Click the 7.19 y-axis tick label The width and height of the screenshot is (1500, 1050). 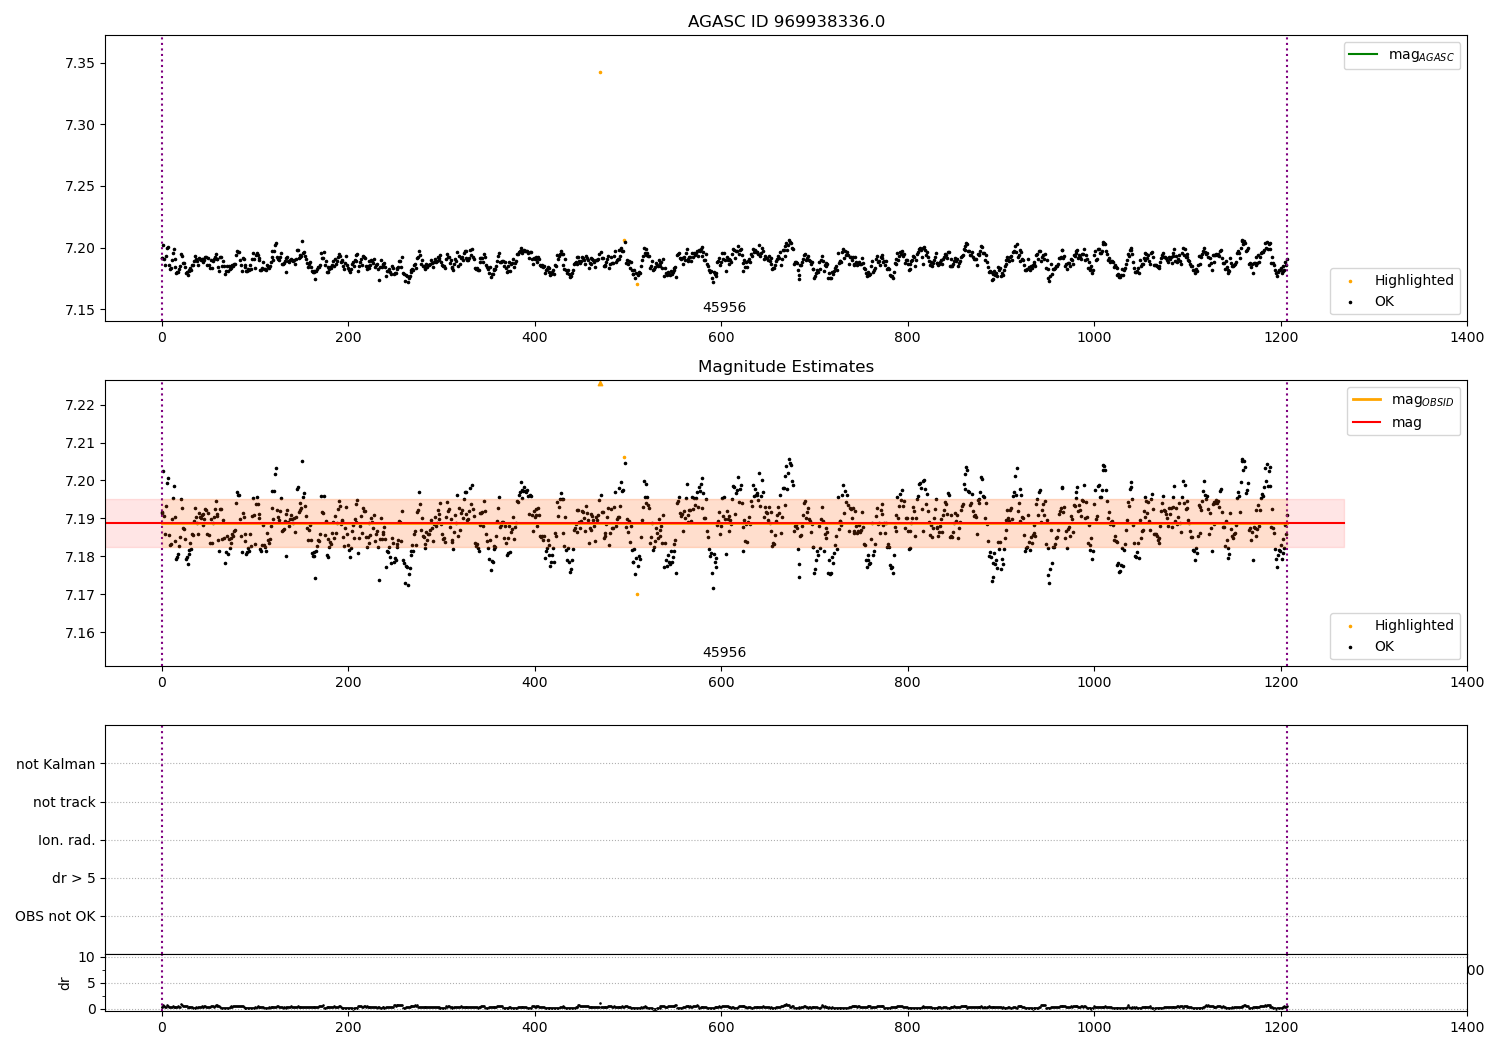pos(80,519)
